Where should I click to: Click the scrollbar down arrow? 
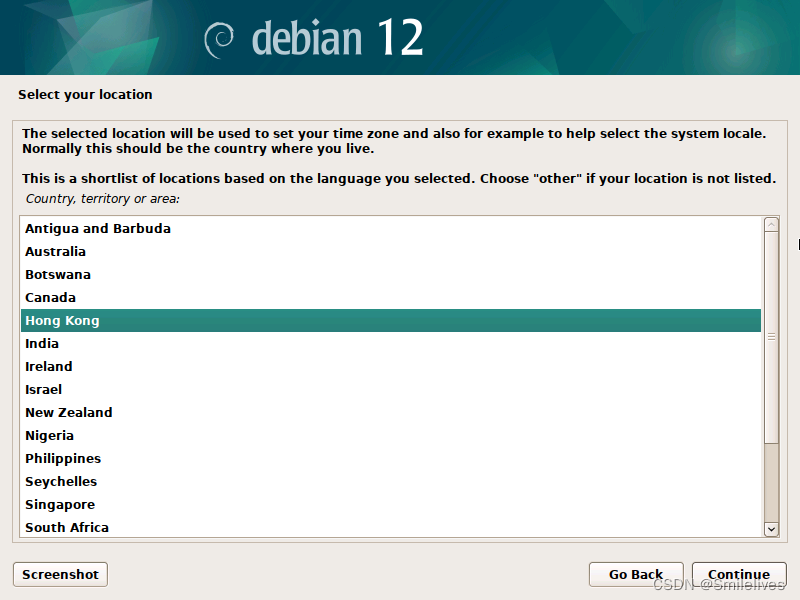(x=770, y=529)
